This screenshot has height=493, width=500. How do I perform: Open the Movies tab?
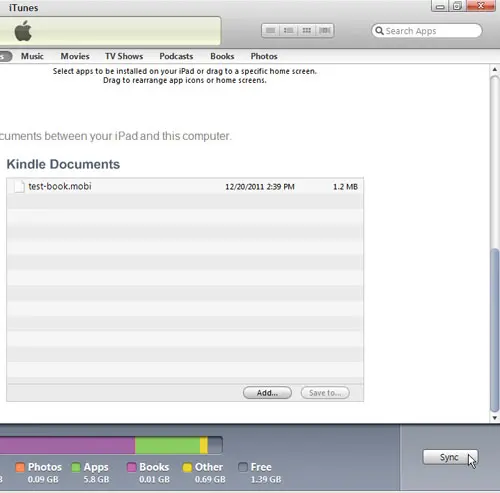pos(75,56)
